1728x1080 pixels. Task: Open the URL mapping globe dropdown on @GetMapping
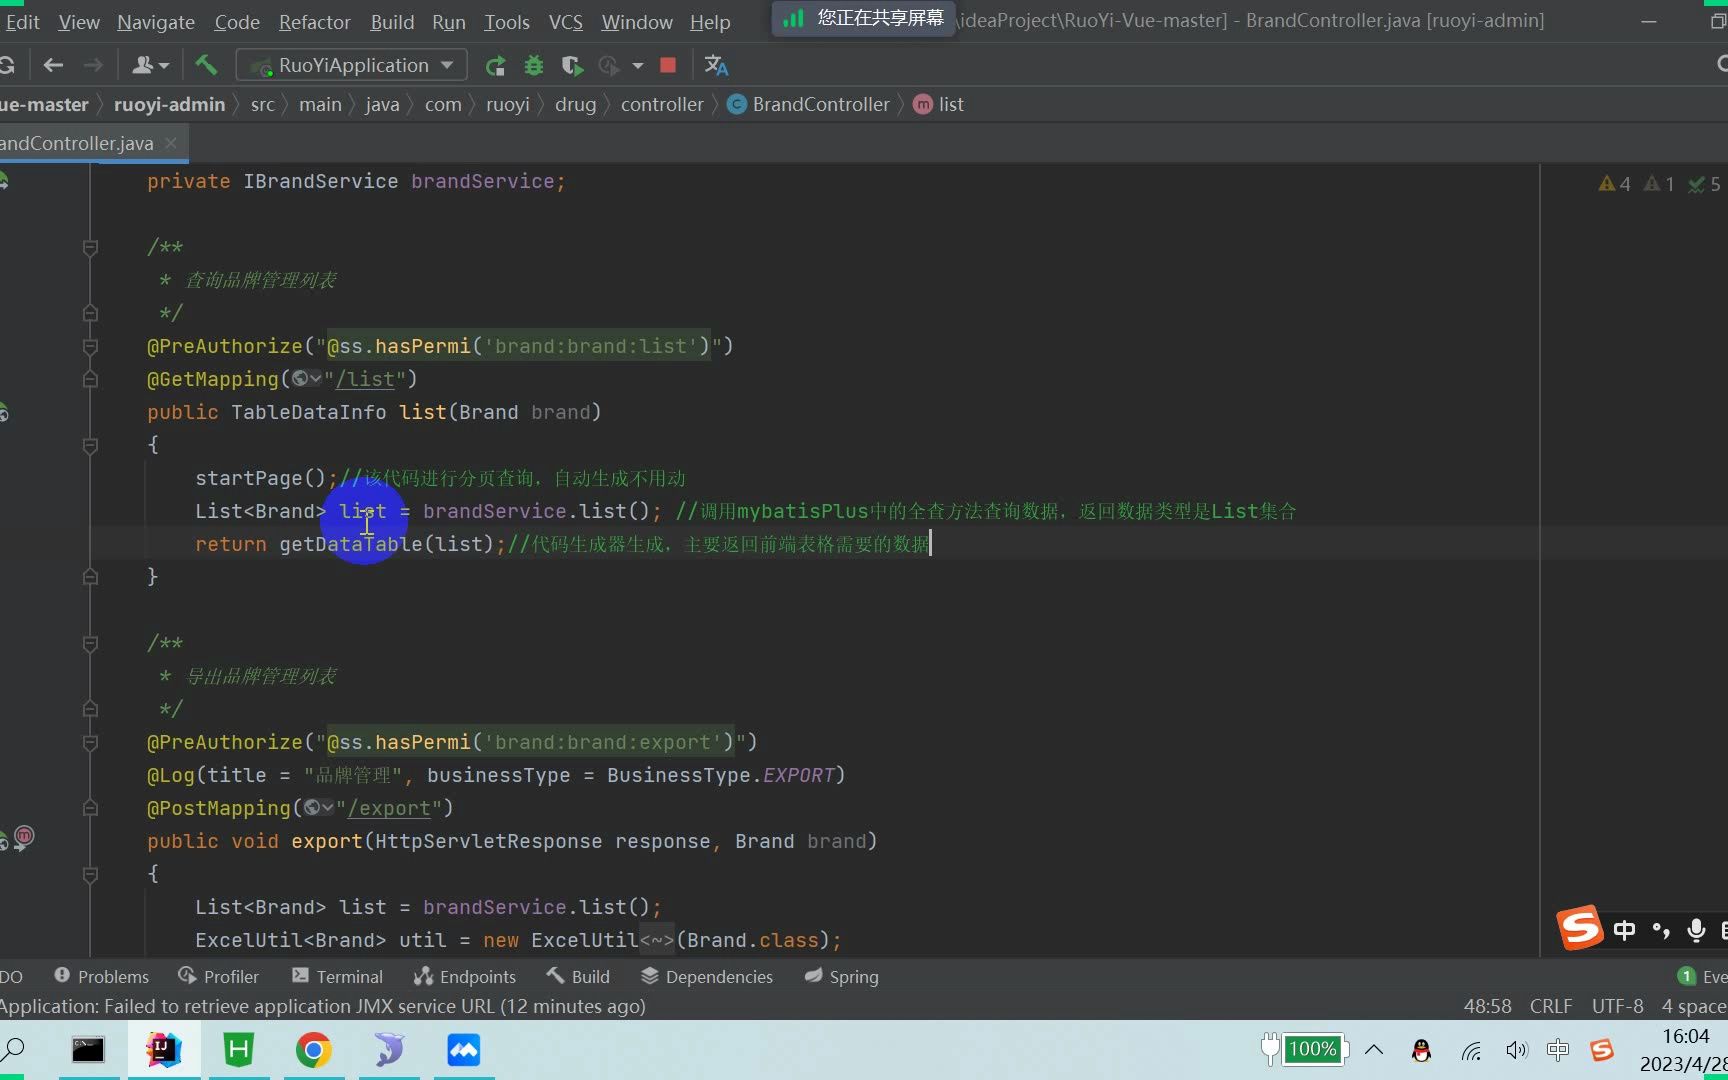306,379
